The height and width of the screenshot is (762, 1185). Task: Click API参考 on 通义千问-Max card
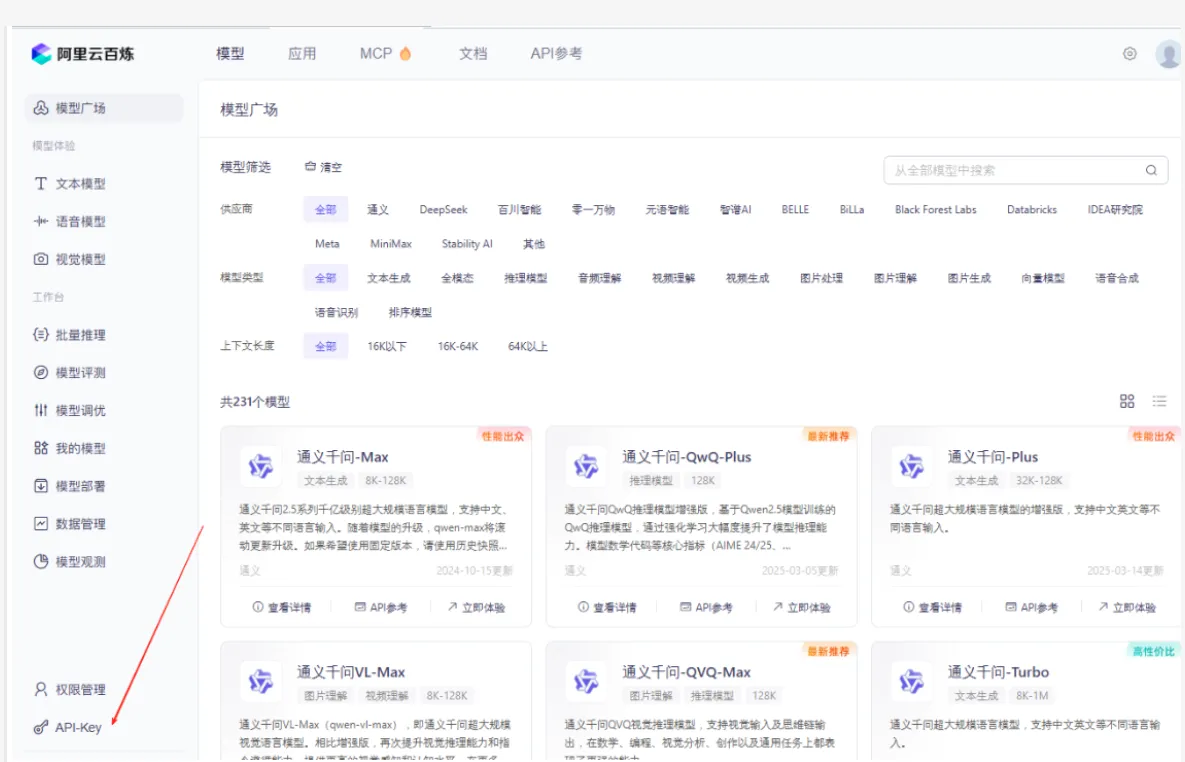coord(381,607)
